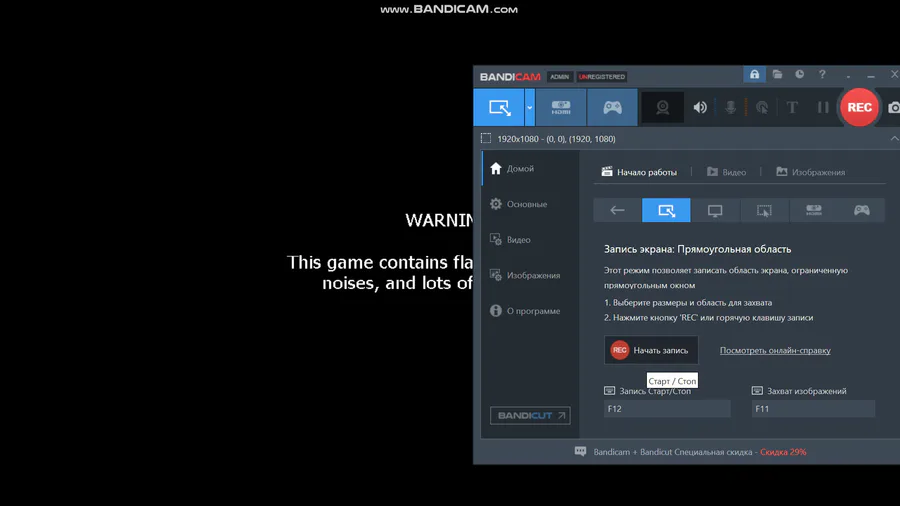Start recording with big red REC button

[859, 107]
